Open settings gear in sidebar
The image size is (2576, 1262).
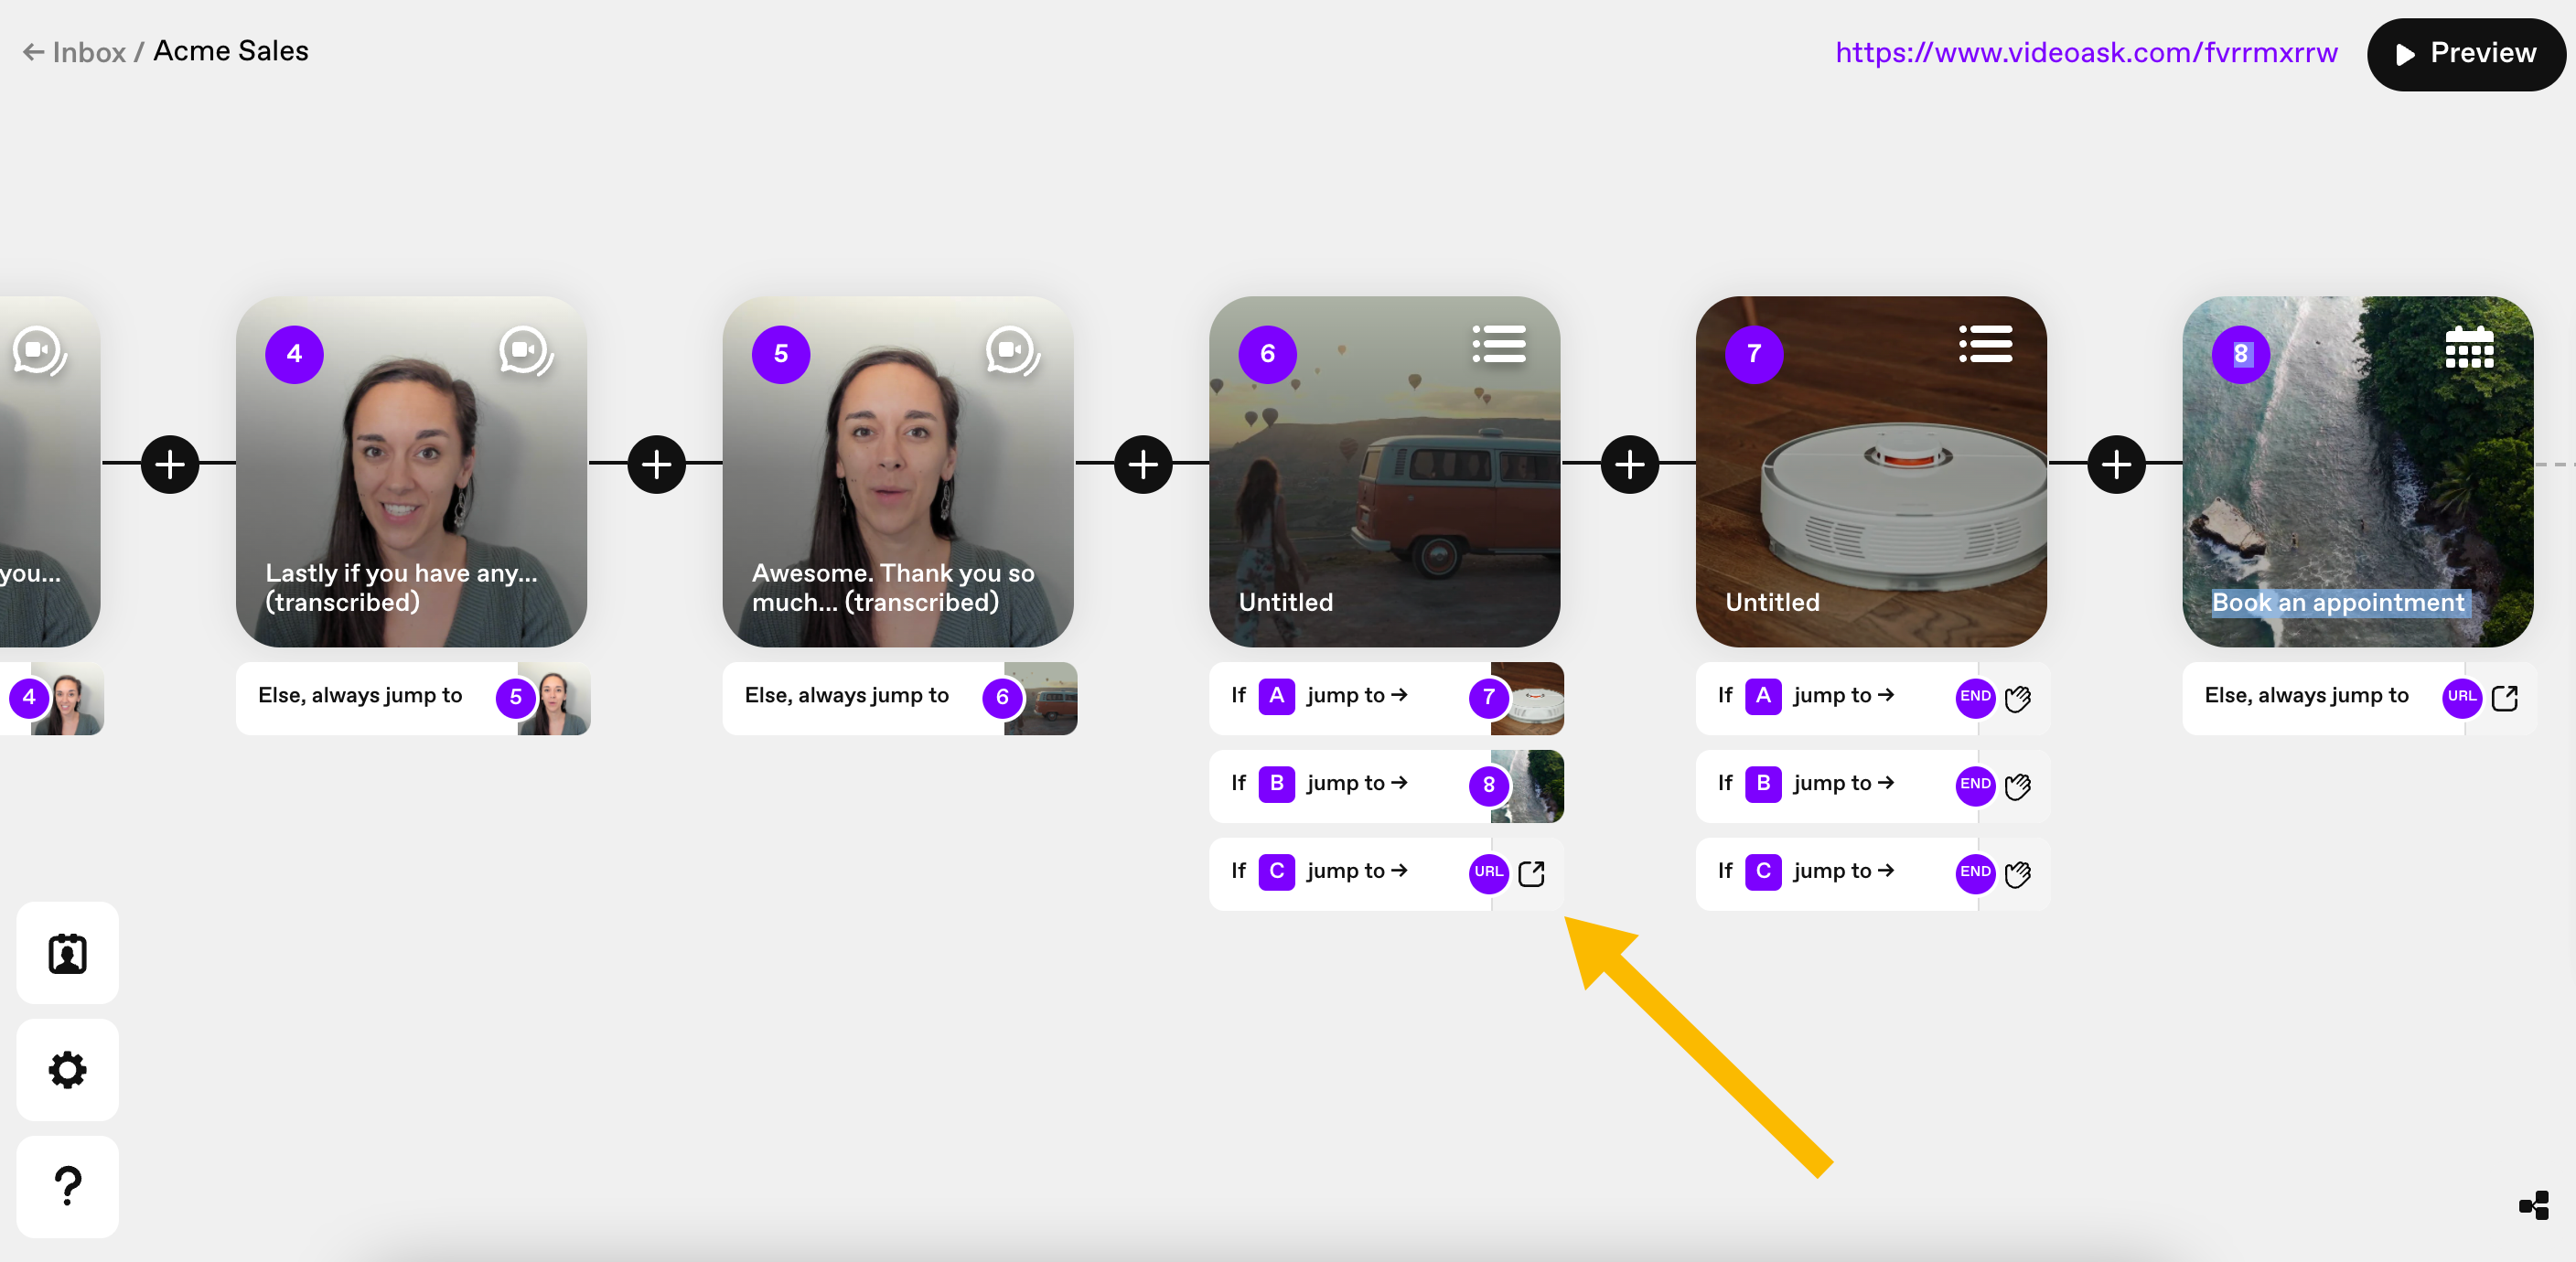(x=67, y=1070)
